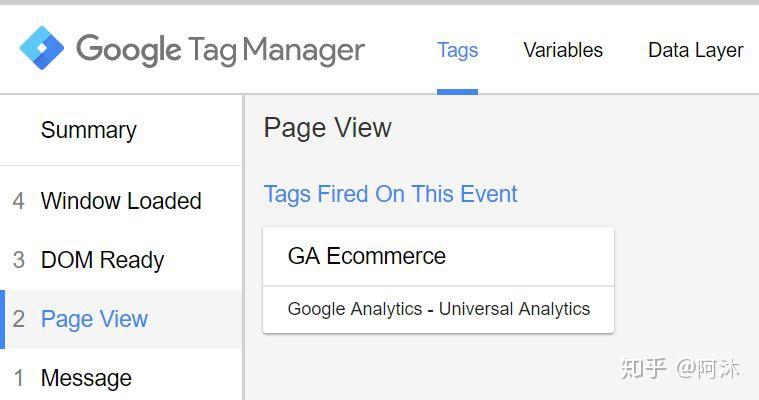Click the Tags Fired On This Event heading
The width and height of the screenshot is (759, 400).
click(390, 194)
